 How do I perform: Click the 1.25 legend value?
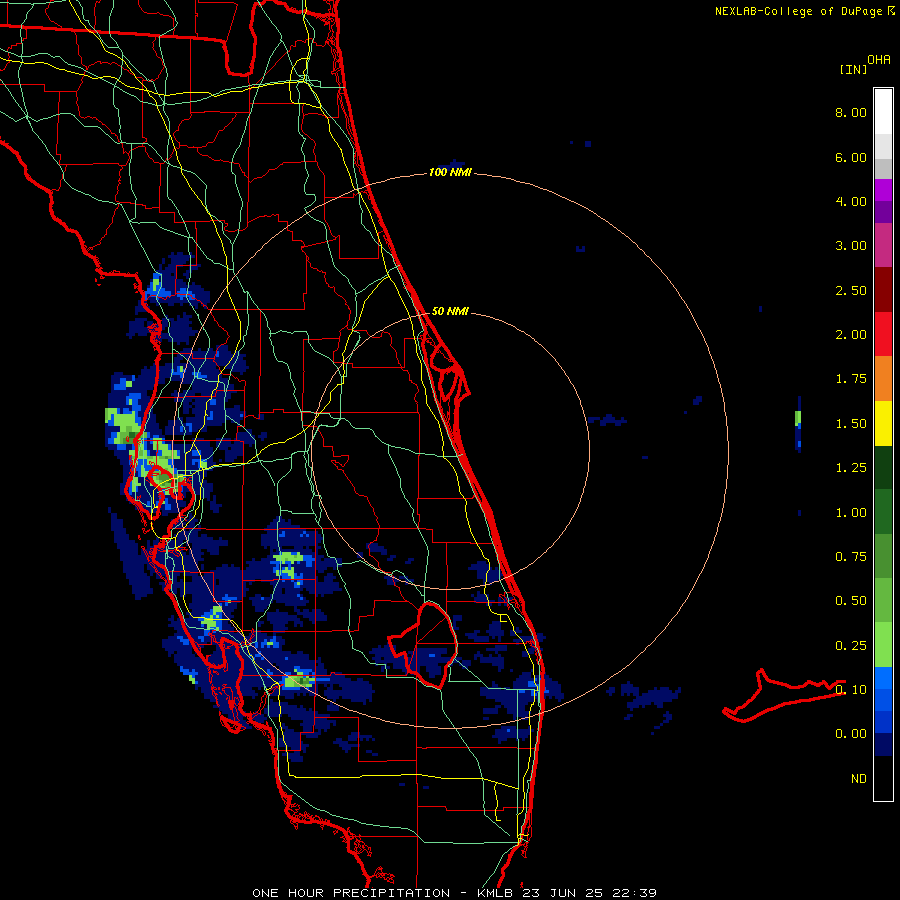pyautogui.click(x=851, y=468)
